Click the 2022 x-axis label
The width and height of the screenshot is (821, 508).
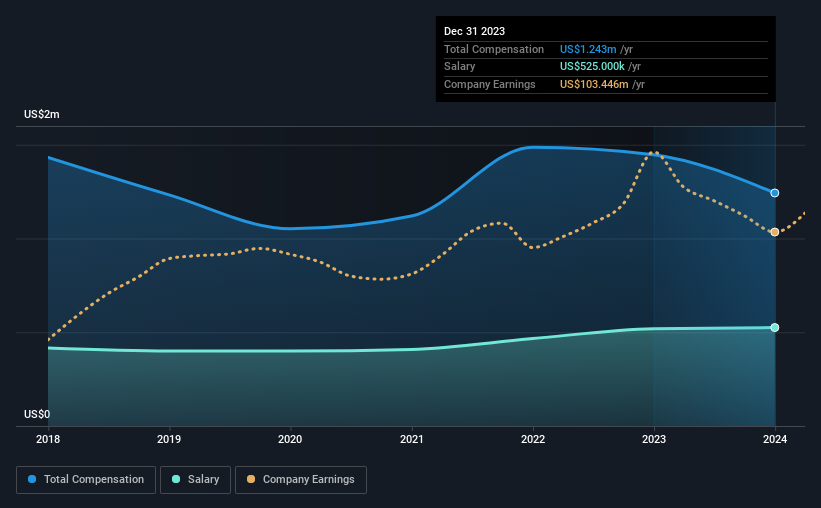[533, 439]
